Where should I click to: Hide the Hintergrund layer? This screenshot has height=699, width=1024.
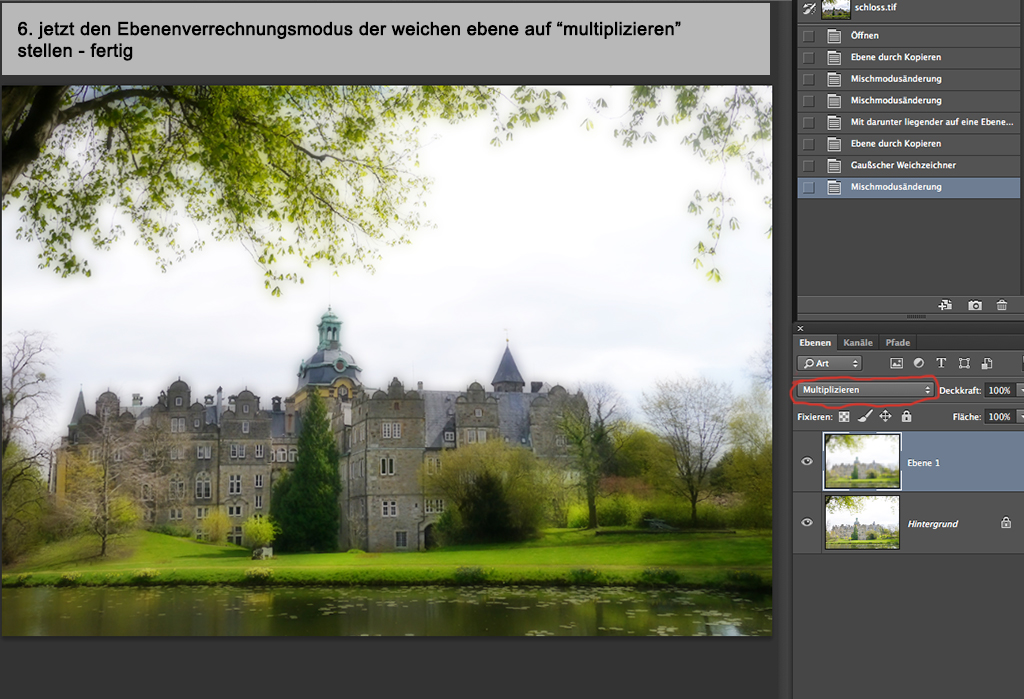click(808, 522)
